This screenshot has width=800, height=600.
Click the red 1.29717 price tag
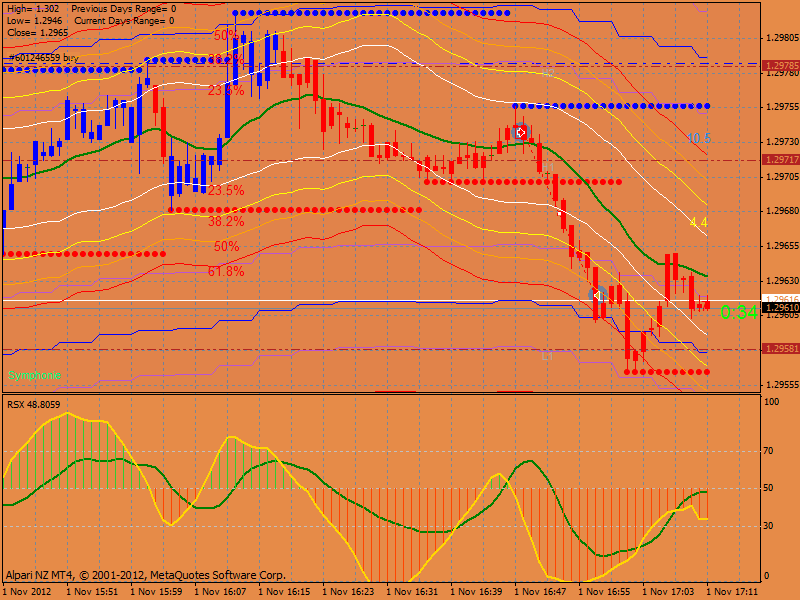point(781,160)
